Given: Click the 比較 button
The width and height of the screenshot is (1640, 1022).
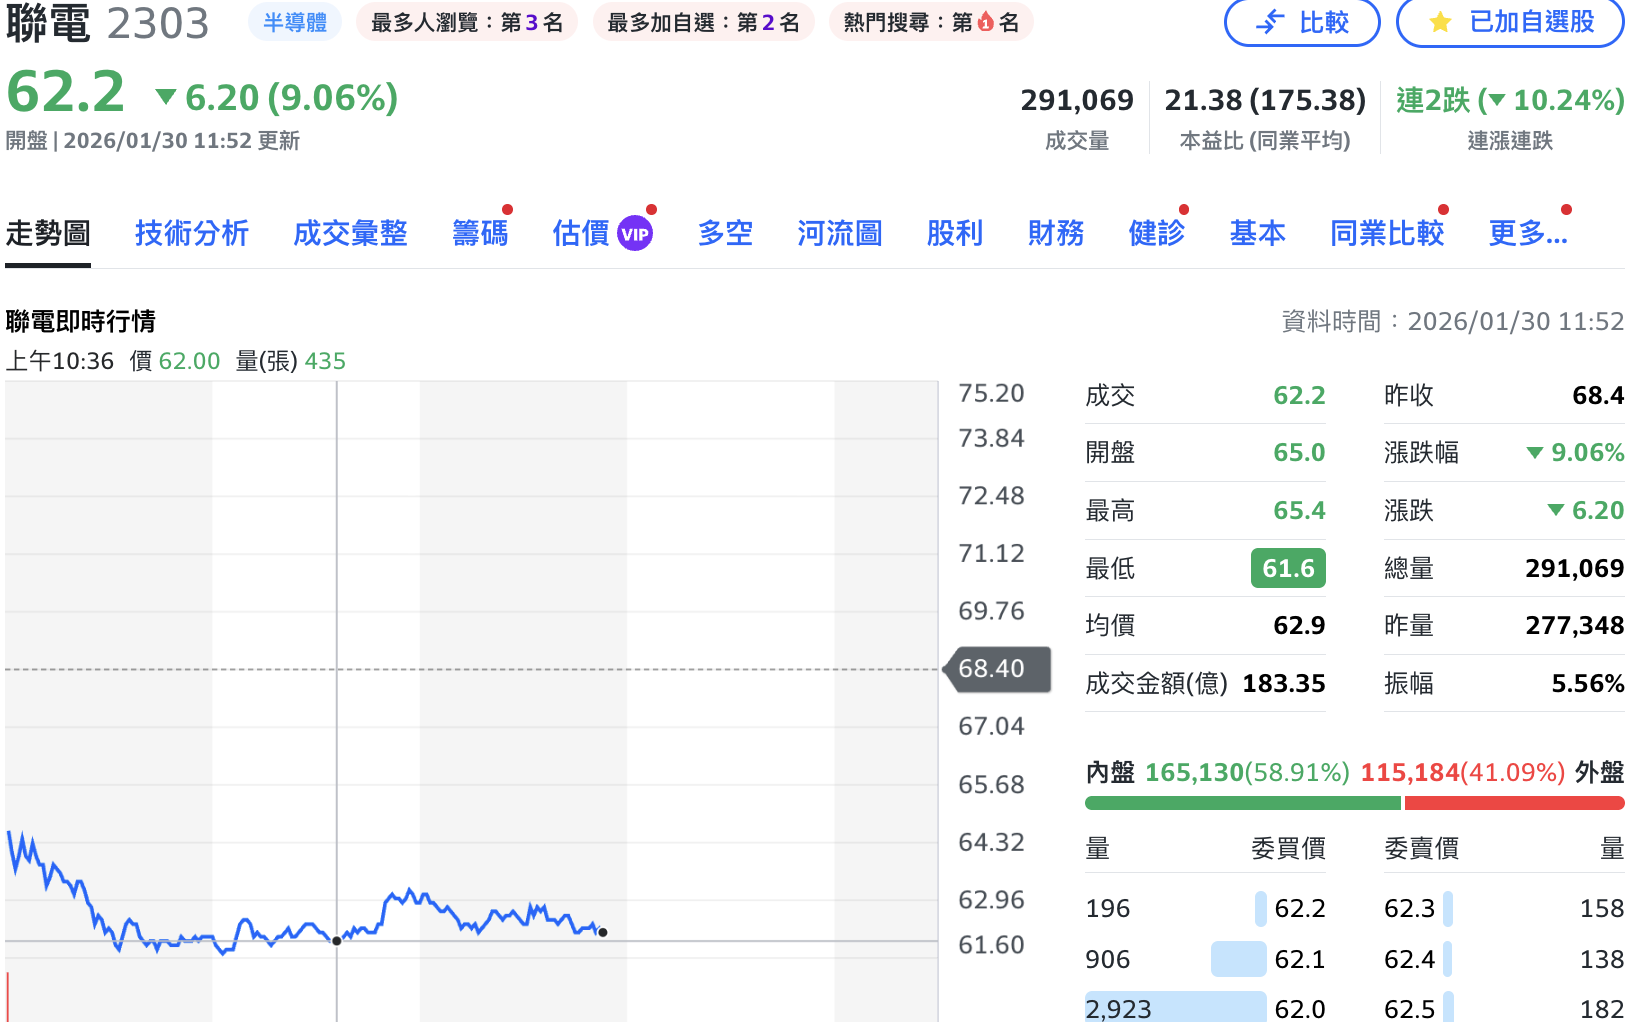Looking at the screenshot, I should [x=1303, y=23].
